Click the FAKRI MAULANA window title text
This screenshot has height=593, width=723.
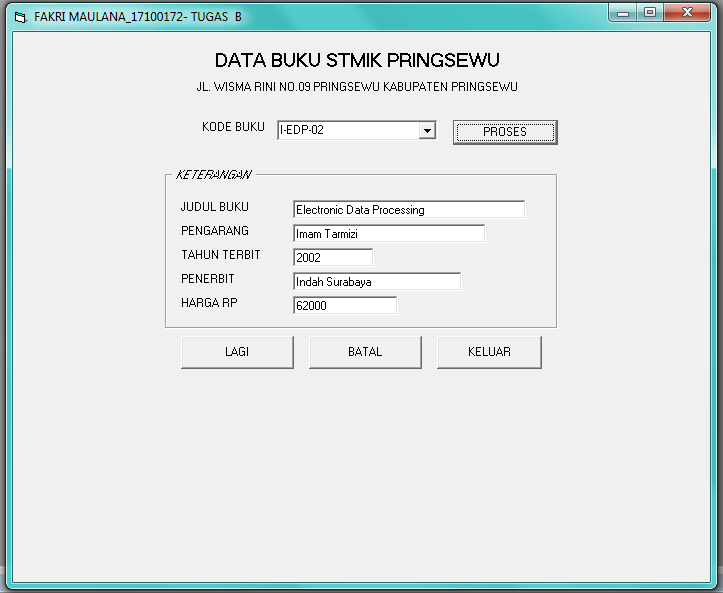click(138, 17)
